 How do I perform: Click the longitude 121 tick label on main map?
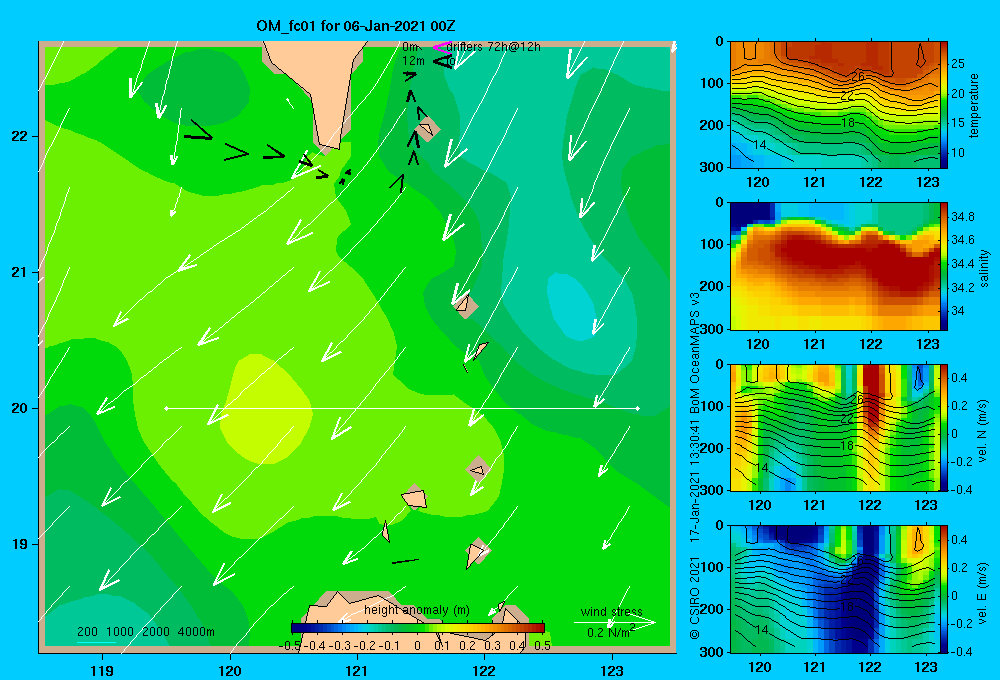point(357,670)
